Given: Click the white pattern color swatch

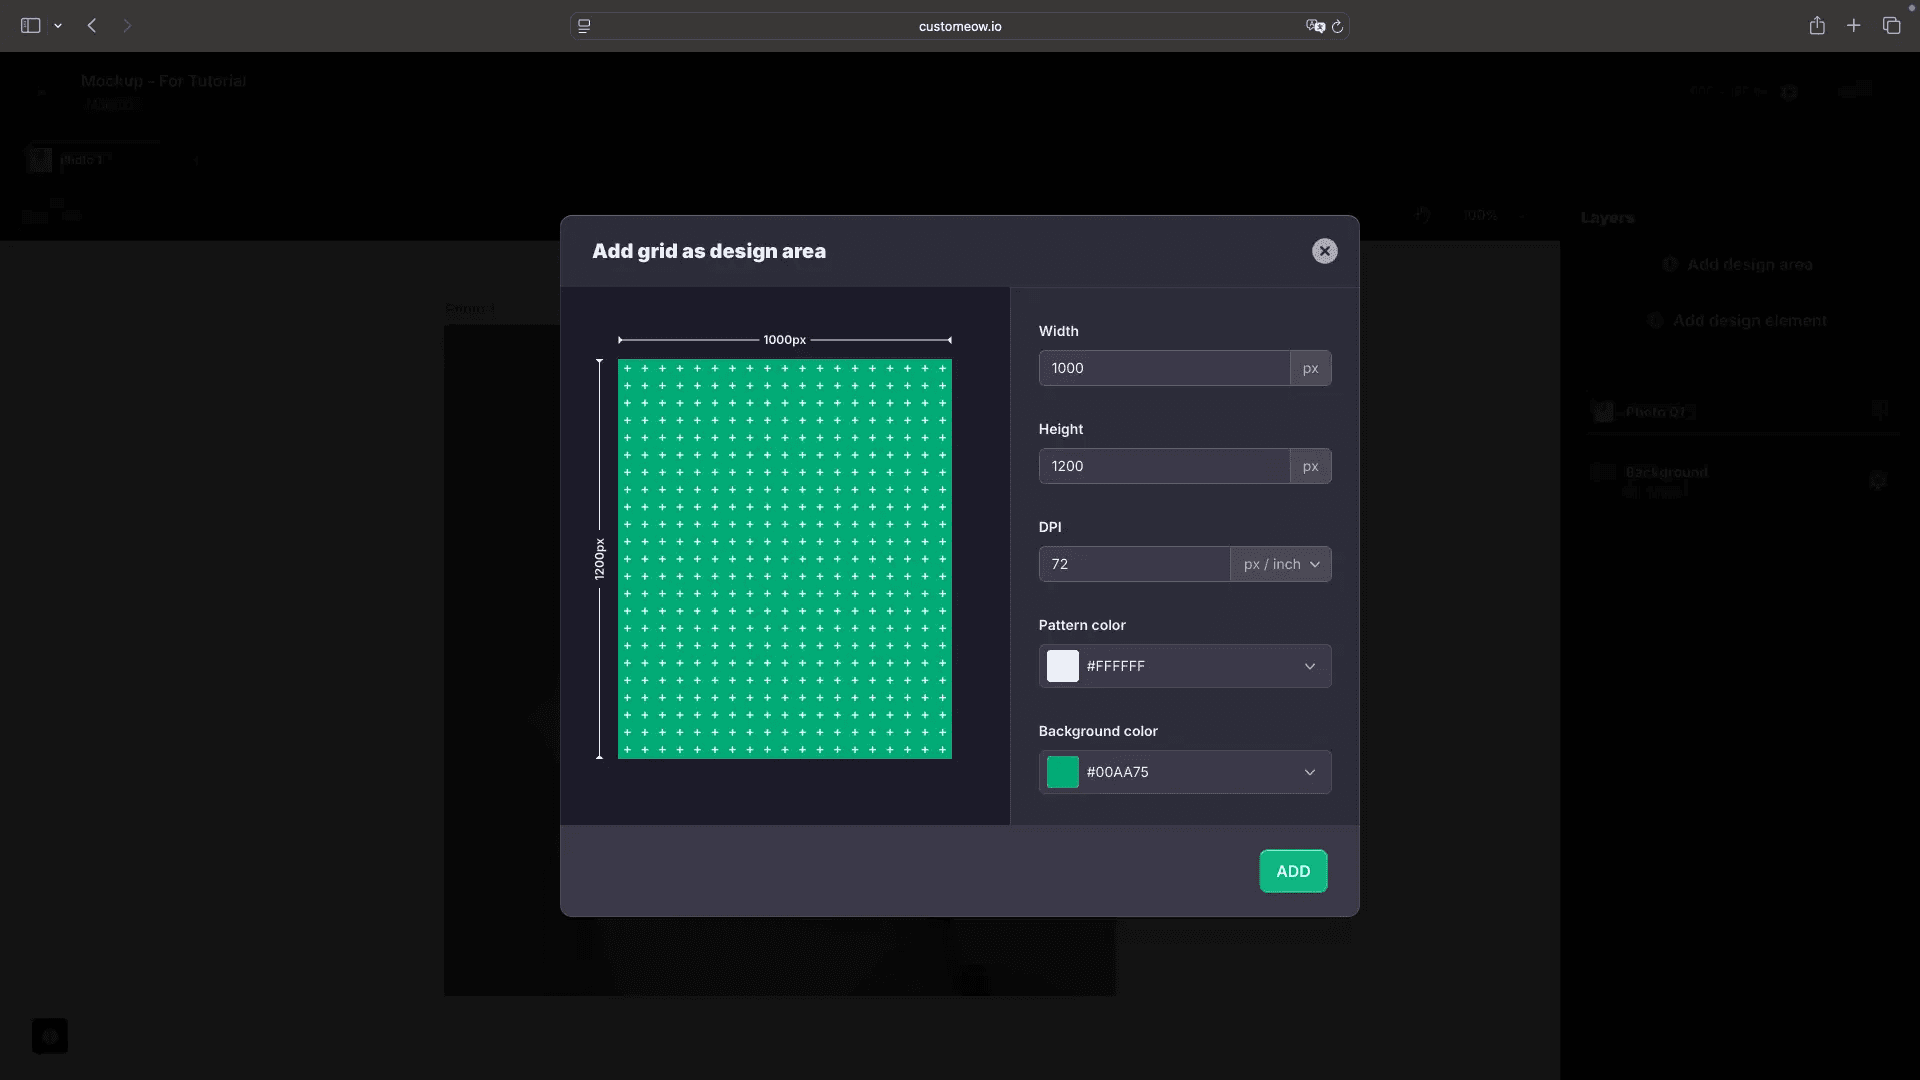Looking at the screenshot, I should [x=1062, y=666].
